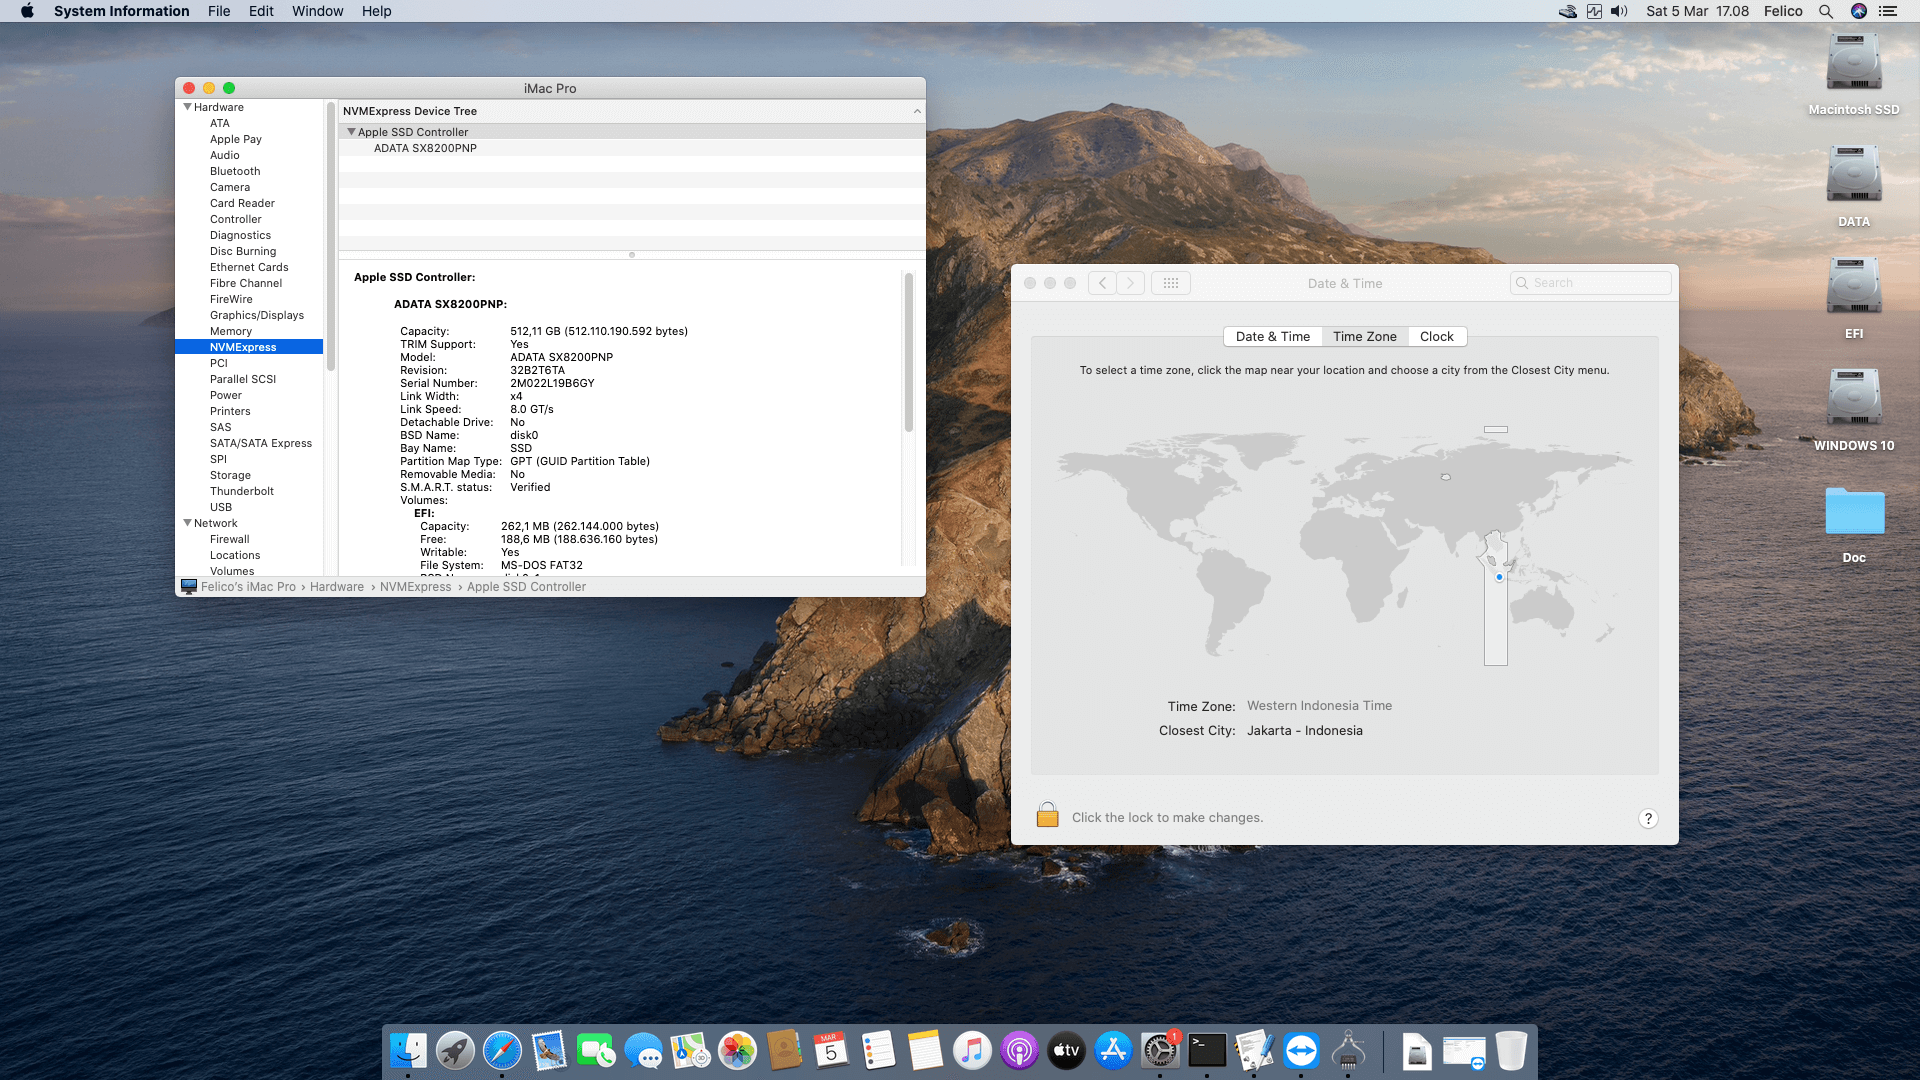The image size is (1920, 1080).
Task: Select Graphics/Displays in the sidebar
Action: click(256, 315)
